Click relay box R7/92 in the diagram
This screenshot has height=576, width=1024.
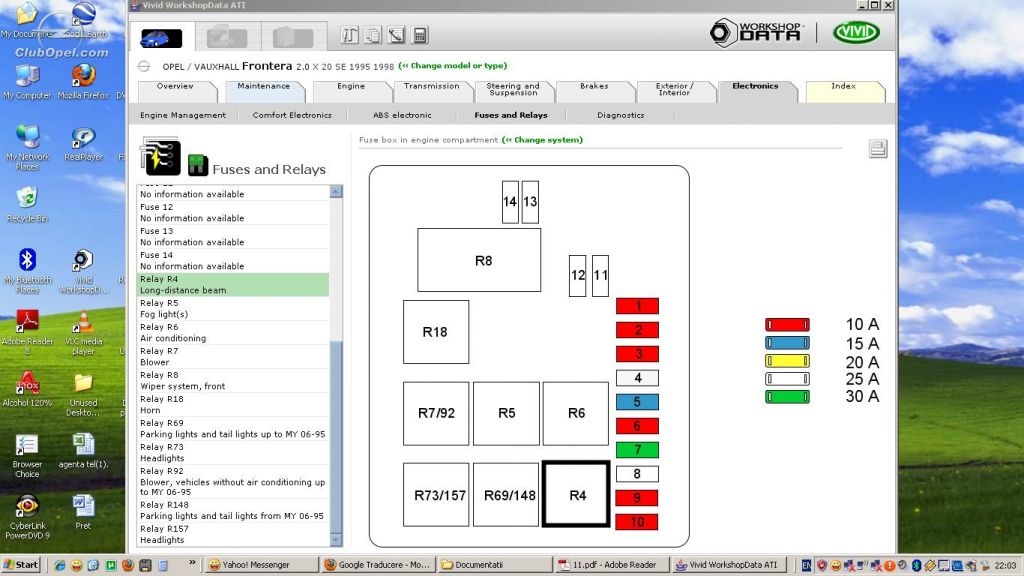click(436, 413)
